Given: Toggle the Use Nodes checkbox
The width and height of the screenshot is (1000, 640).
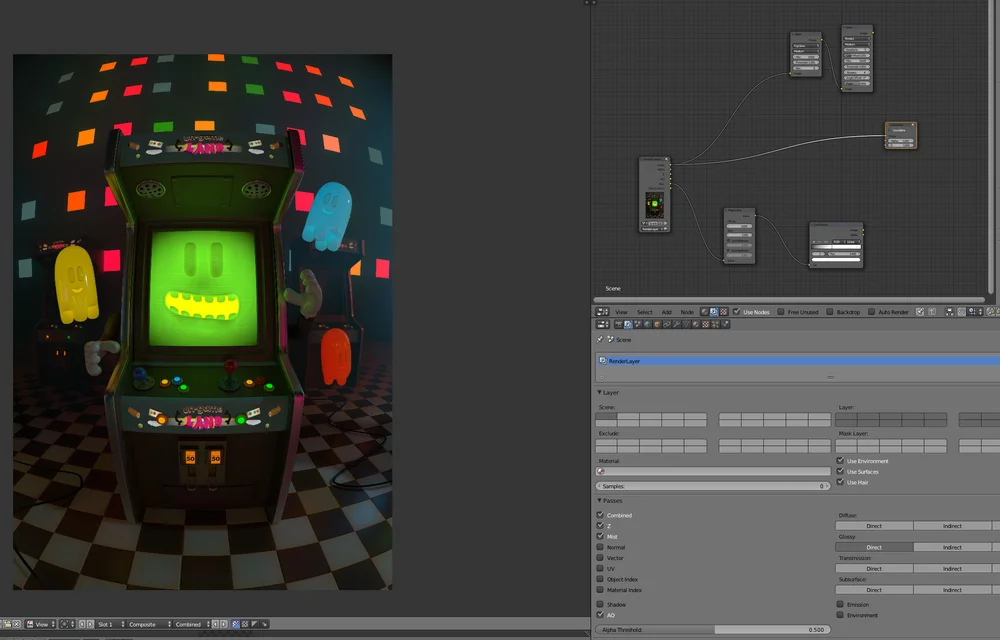Looking at the screenshot, I should point(737,312).
